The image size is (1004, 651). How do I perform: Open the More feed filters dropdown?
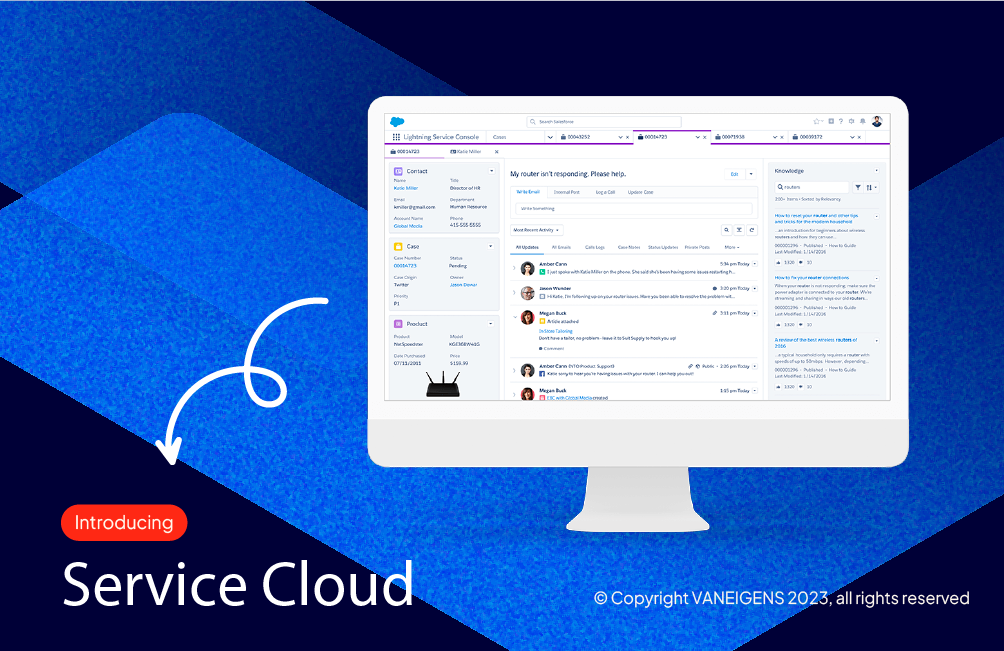732,247
